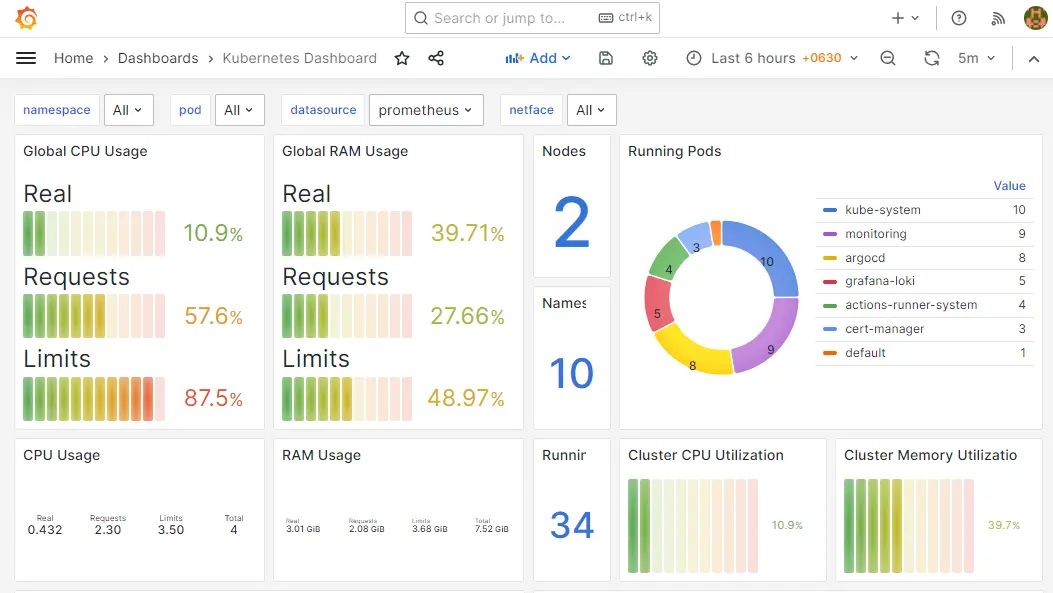The height and width of the screenshot is (593, 1053).
Task: Open the namespace All dropdown
Action: [128, 110]
